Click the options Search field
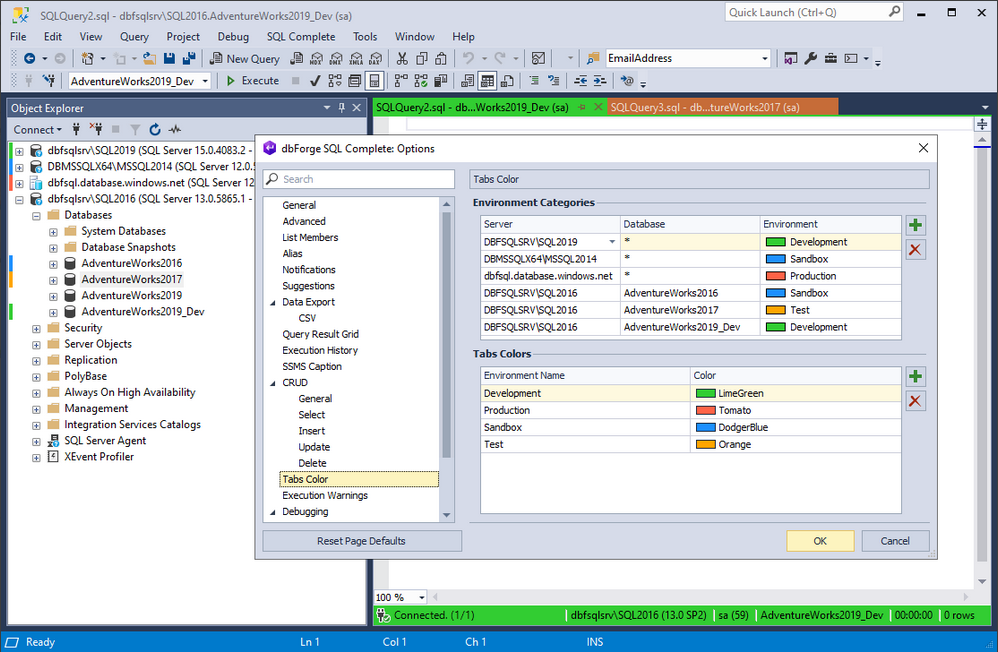998x652 pixels. 359,179
